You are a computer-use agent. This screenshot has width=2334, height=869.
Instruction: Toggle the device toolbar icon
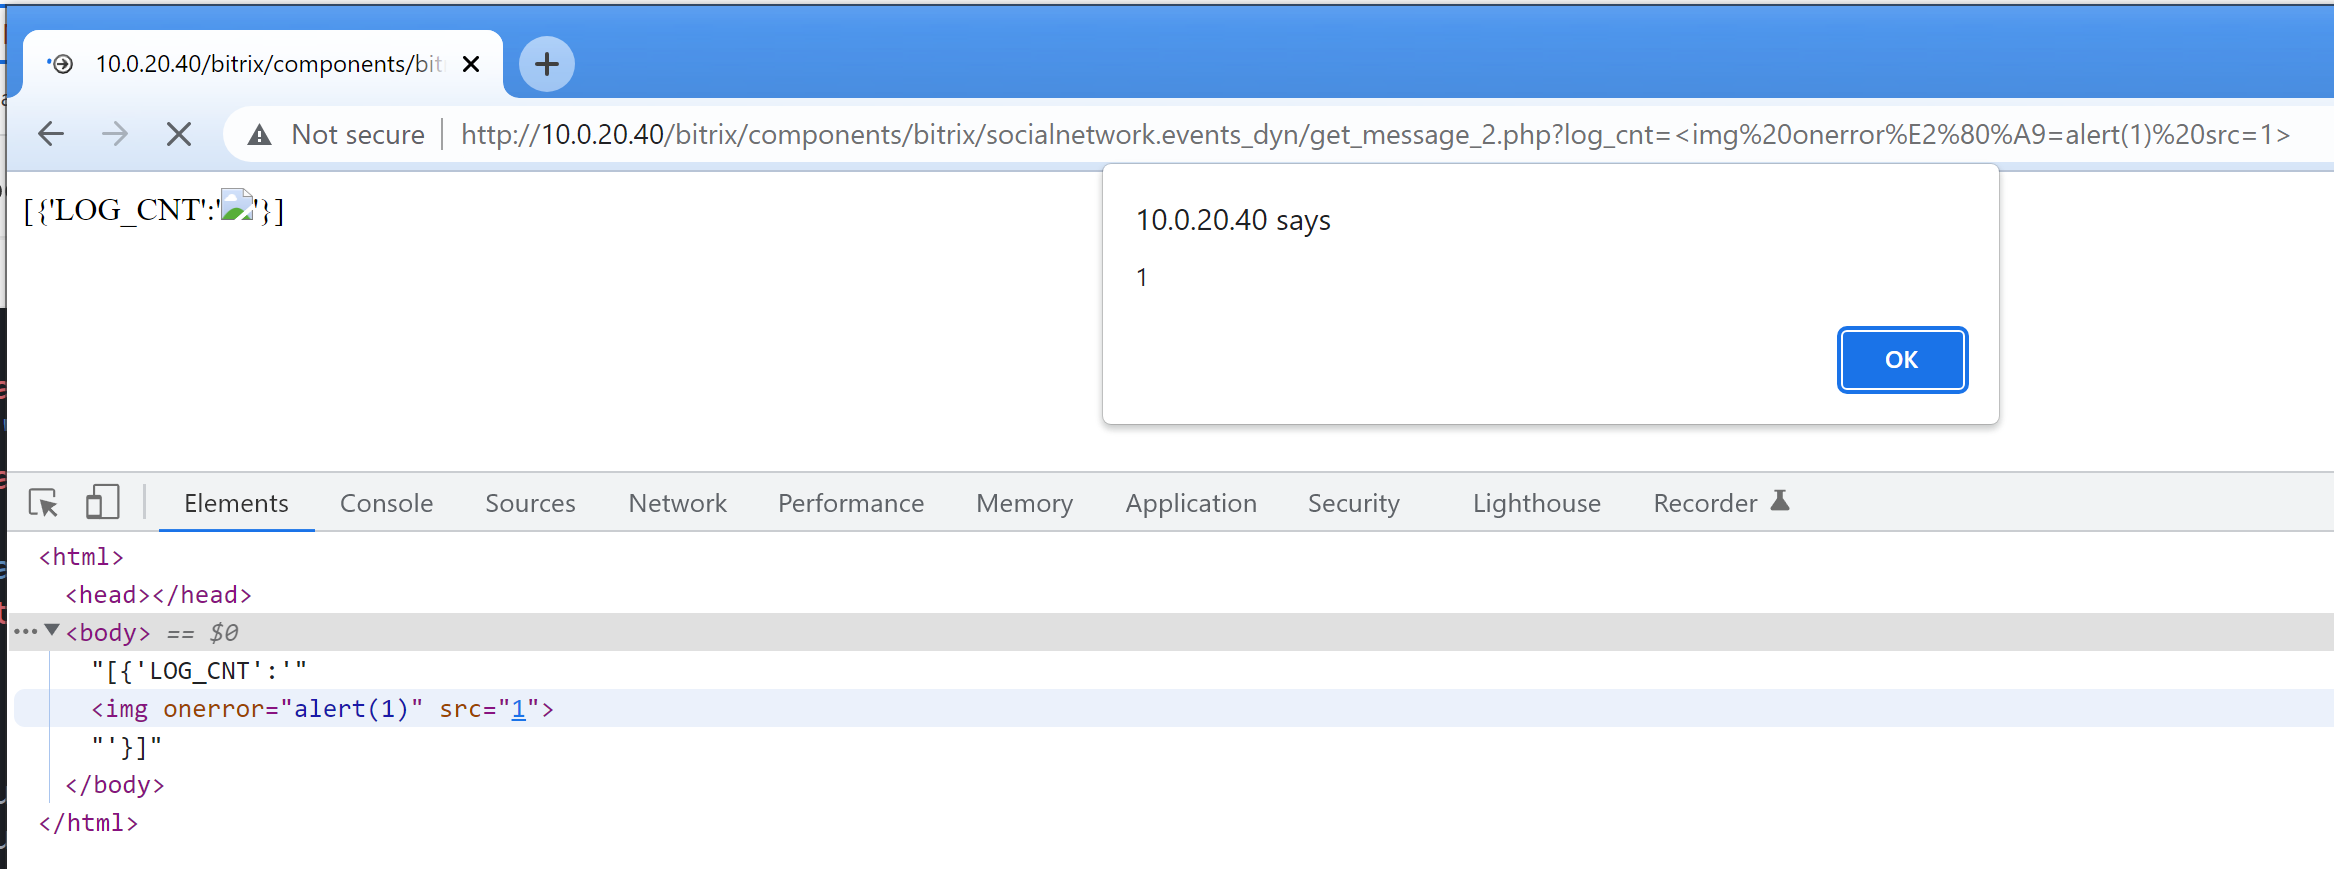(x=102, y=502)
